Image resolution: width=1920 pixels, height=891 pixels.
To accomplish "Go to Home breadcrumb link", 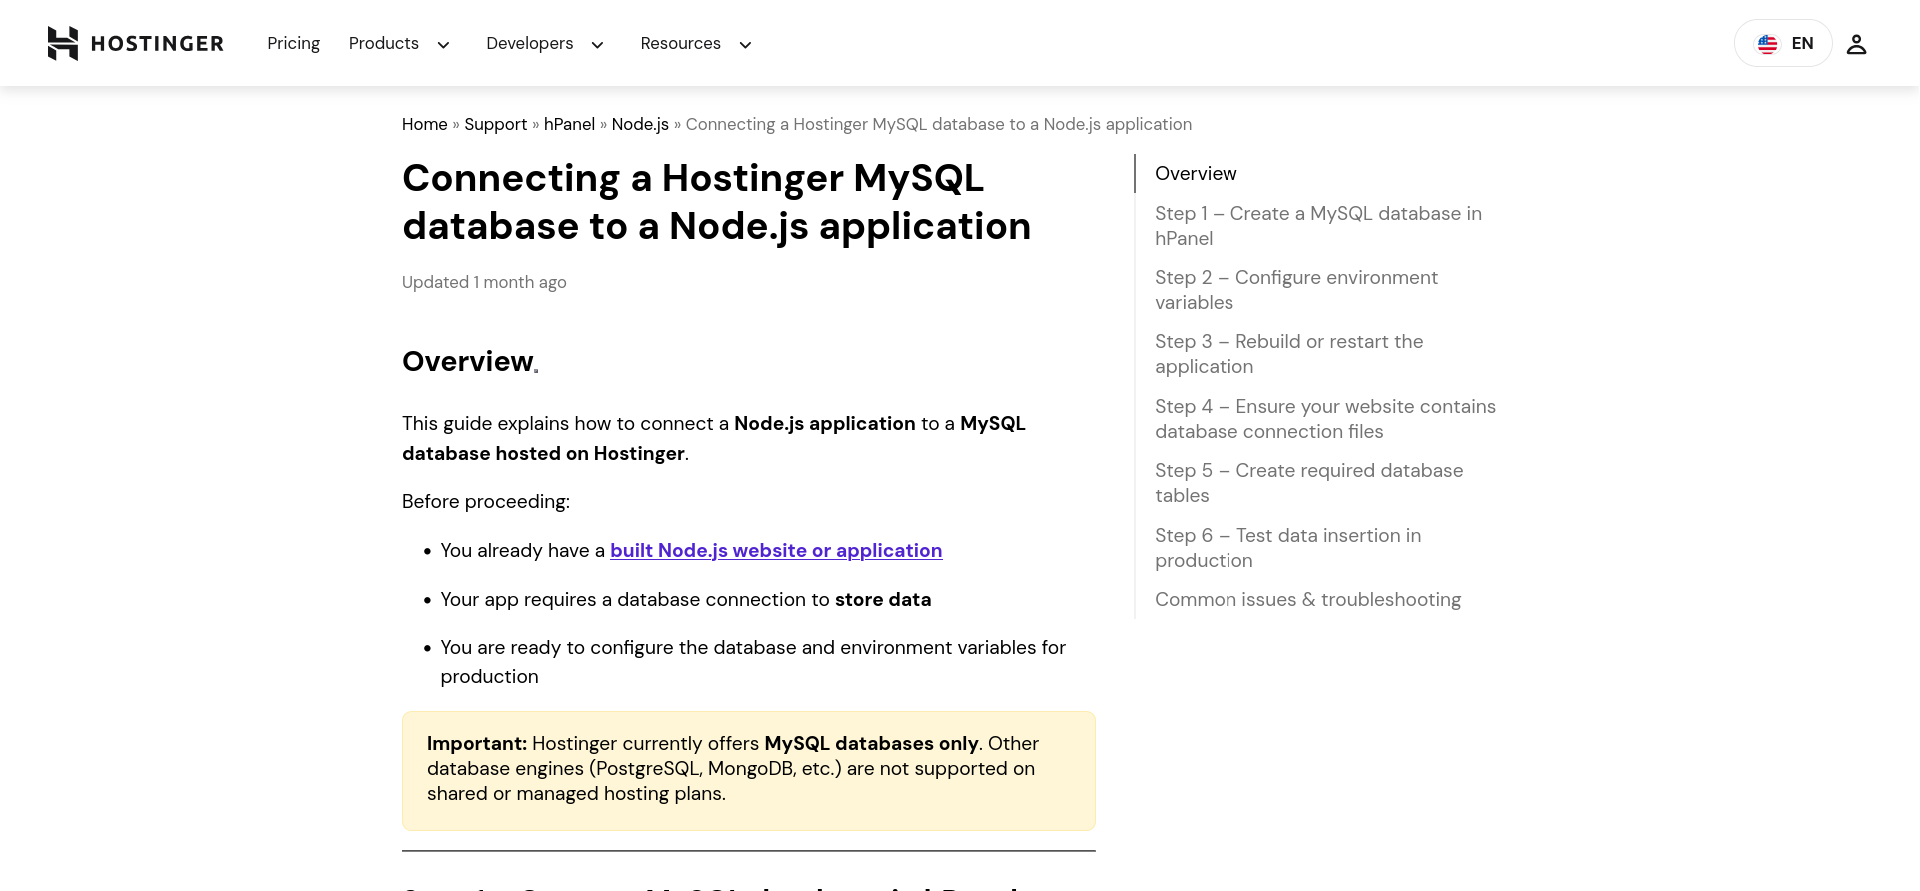I will pyautogui.click(x=425, y=124).
